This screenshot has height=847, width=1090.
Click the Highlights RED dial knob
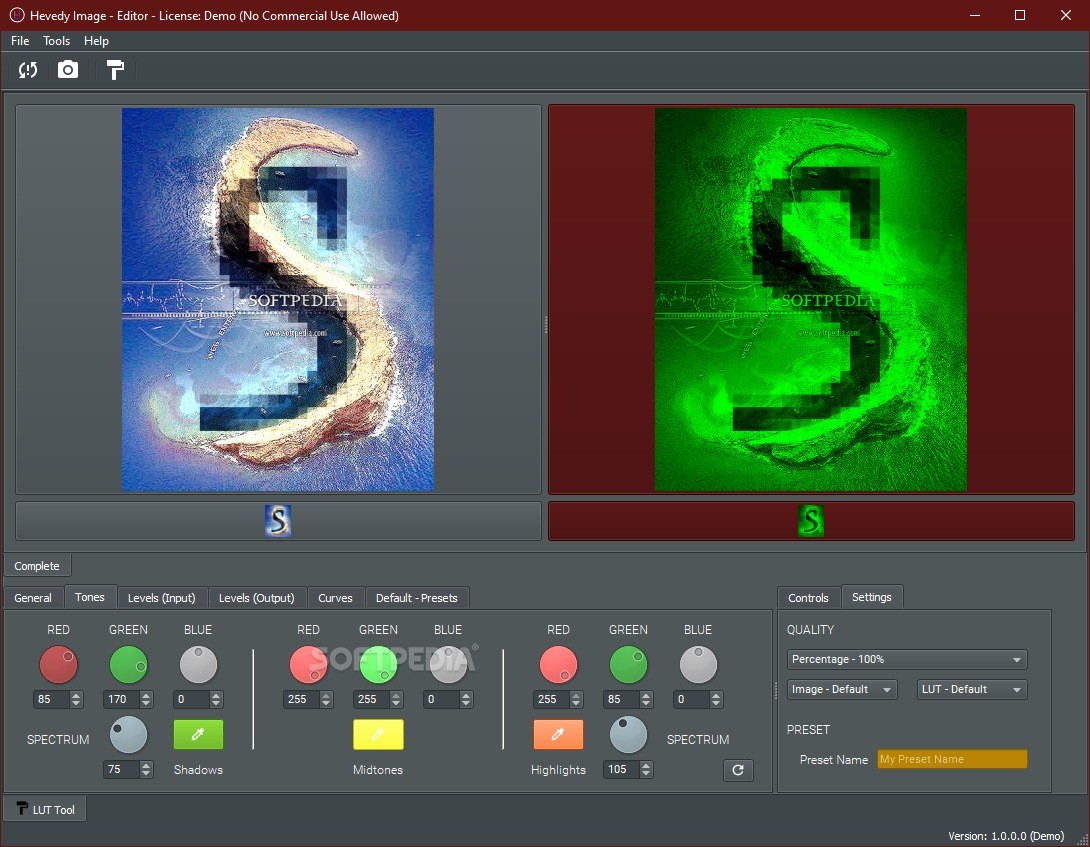point(558,665)
